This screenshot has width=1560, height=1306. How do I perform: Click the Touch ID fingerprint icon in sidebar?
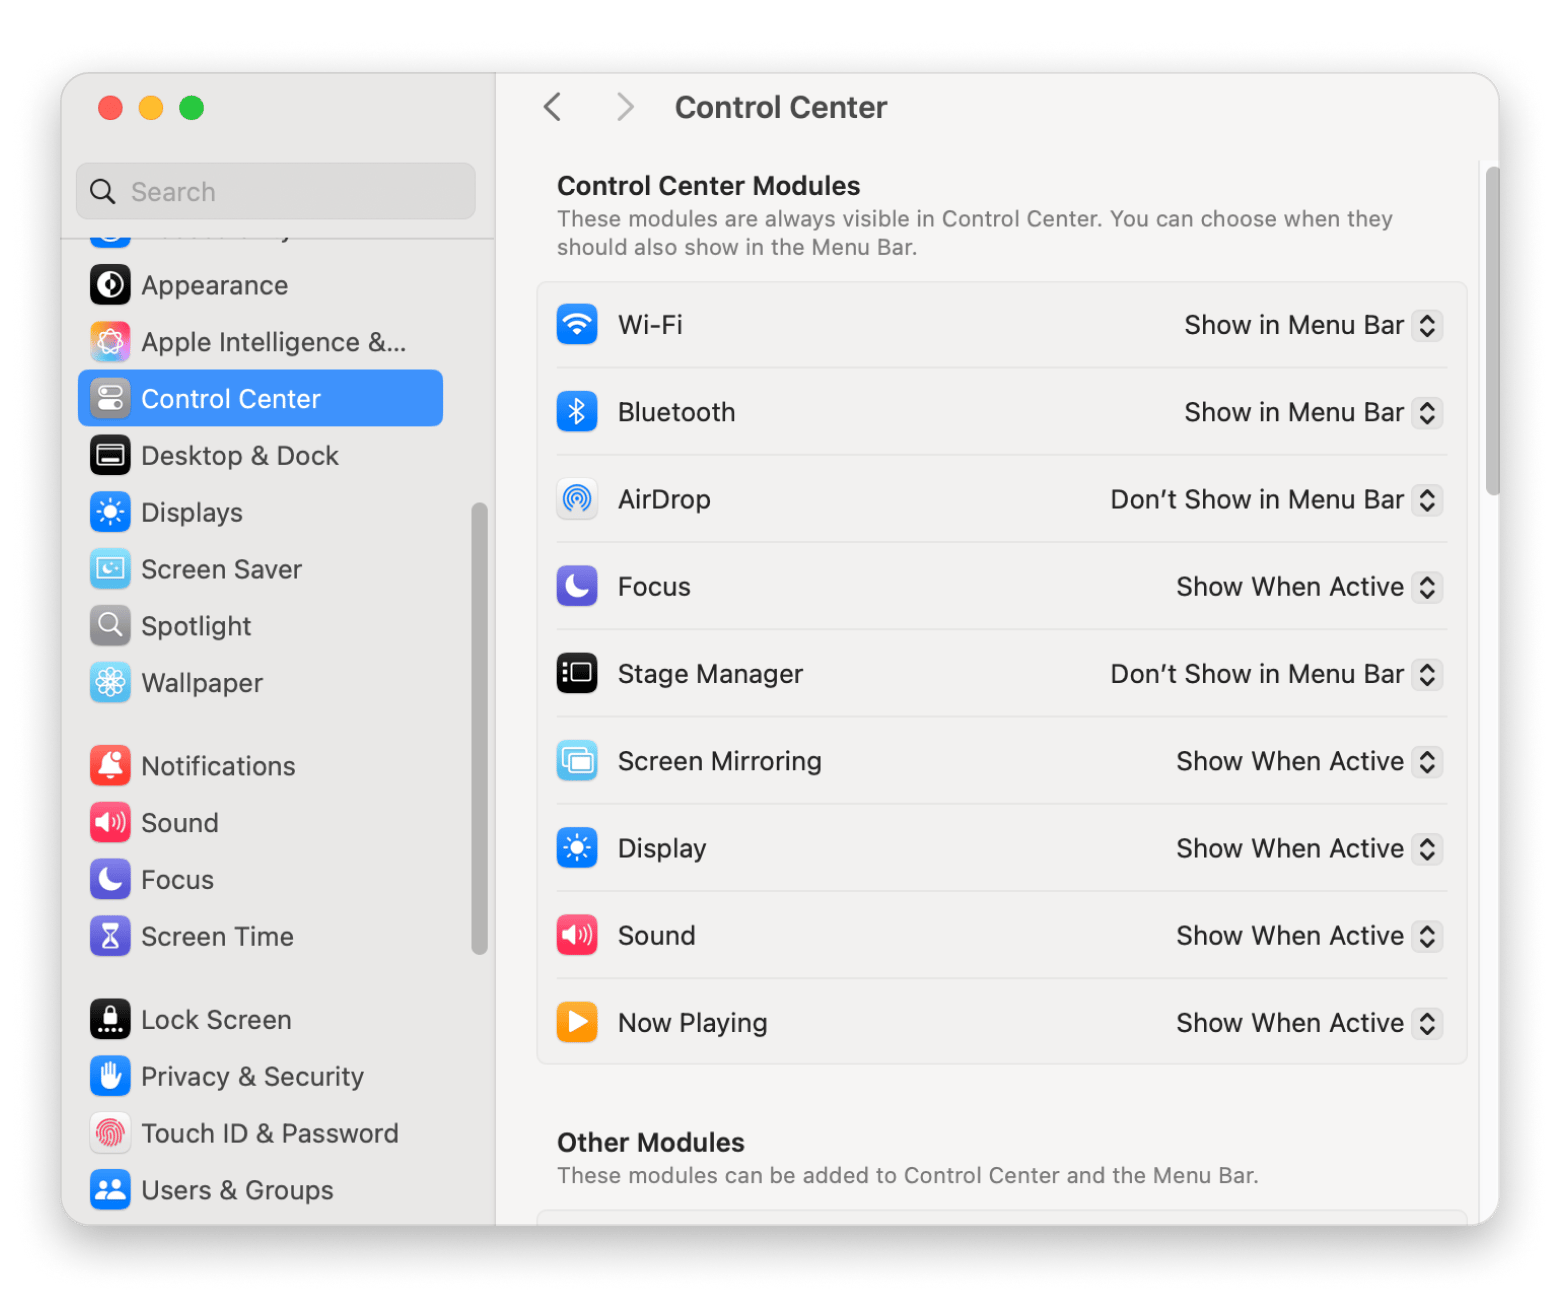coord(110,1133)
